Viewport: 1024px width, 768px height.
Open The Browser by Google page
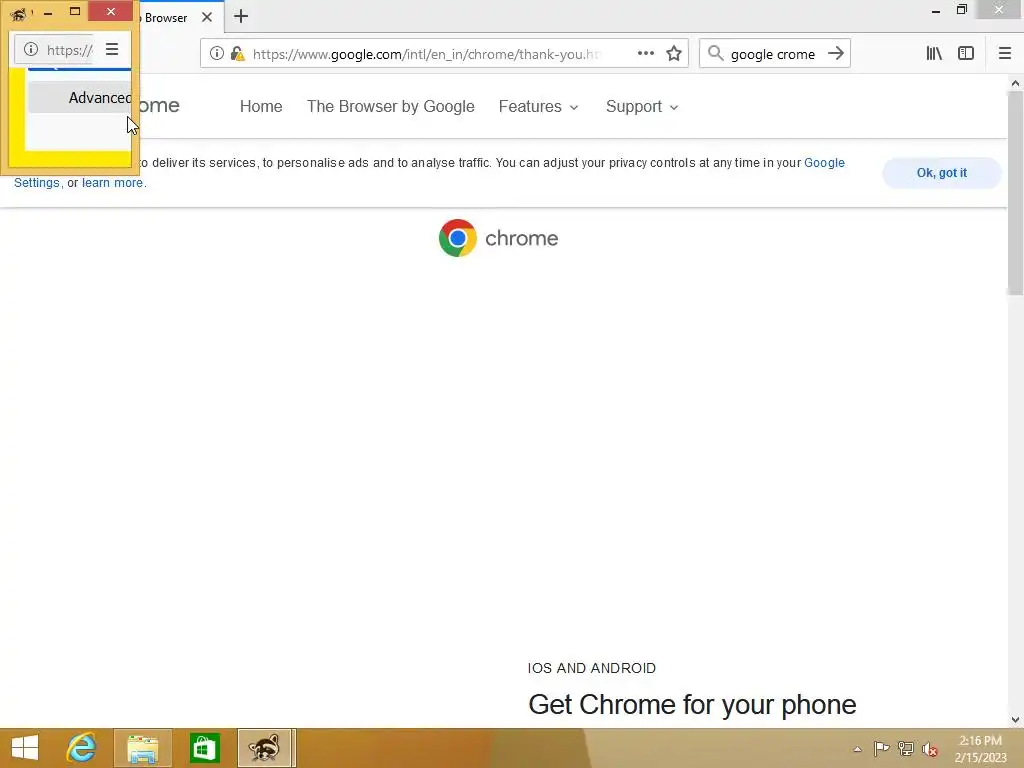[x=391, y=106]
